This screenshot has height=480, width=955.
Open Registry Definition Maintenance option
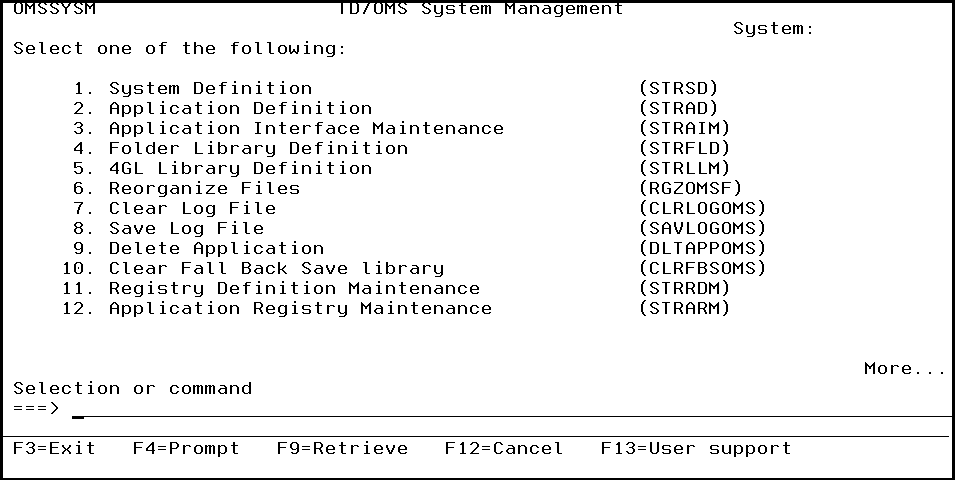click(294, 288)
